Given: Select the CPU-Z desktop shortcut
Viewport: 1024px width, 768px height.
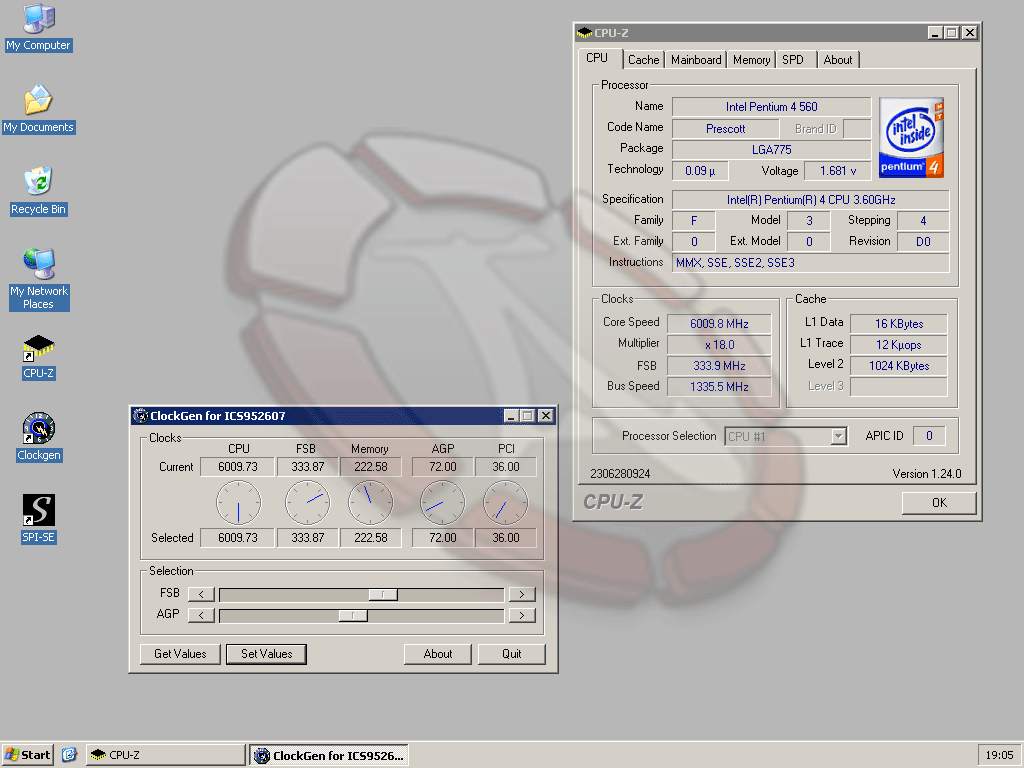Looking at the screenshot, I should (x=39, y=357).
